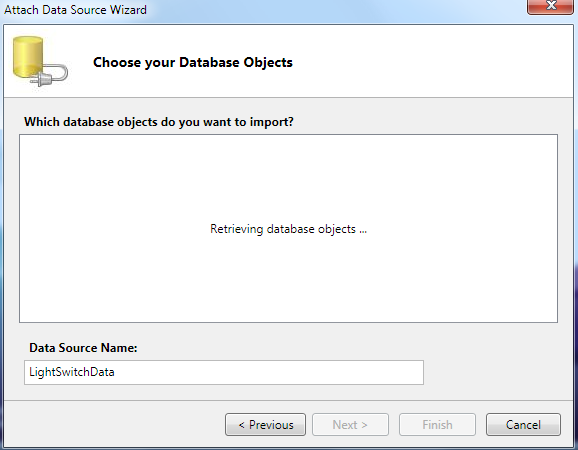Click the white header banner beside heading

pyautogui.click(x=431, y=62)
